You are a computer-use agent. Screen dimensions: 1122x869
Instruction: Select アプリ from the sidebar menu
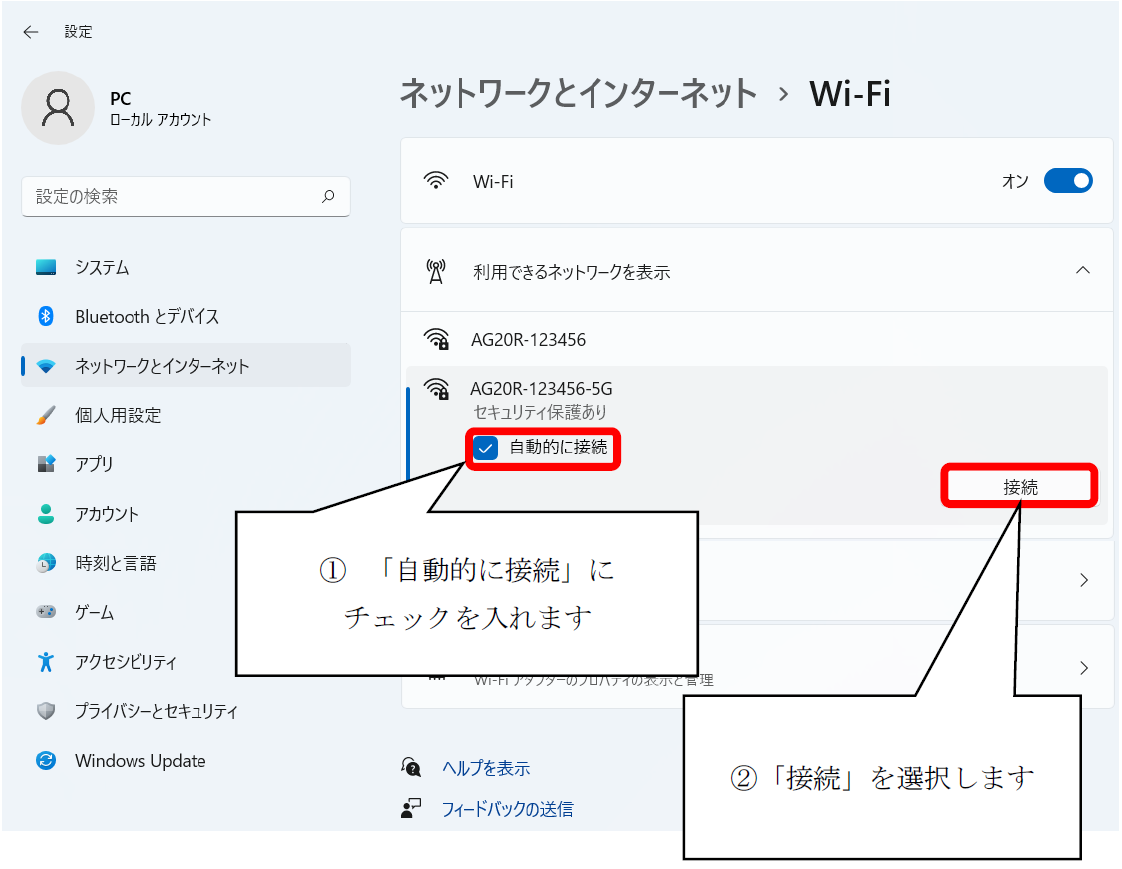(x=94, y=464)
